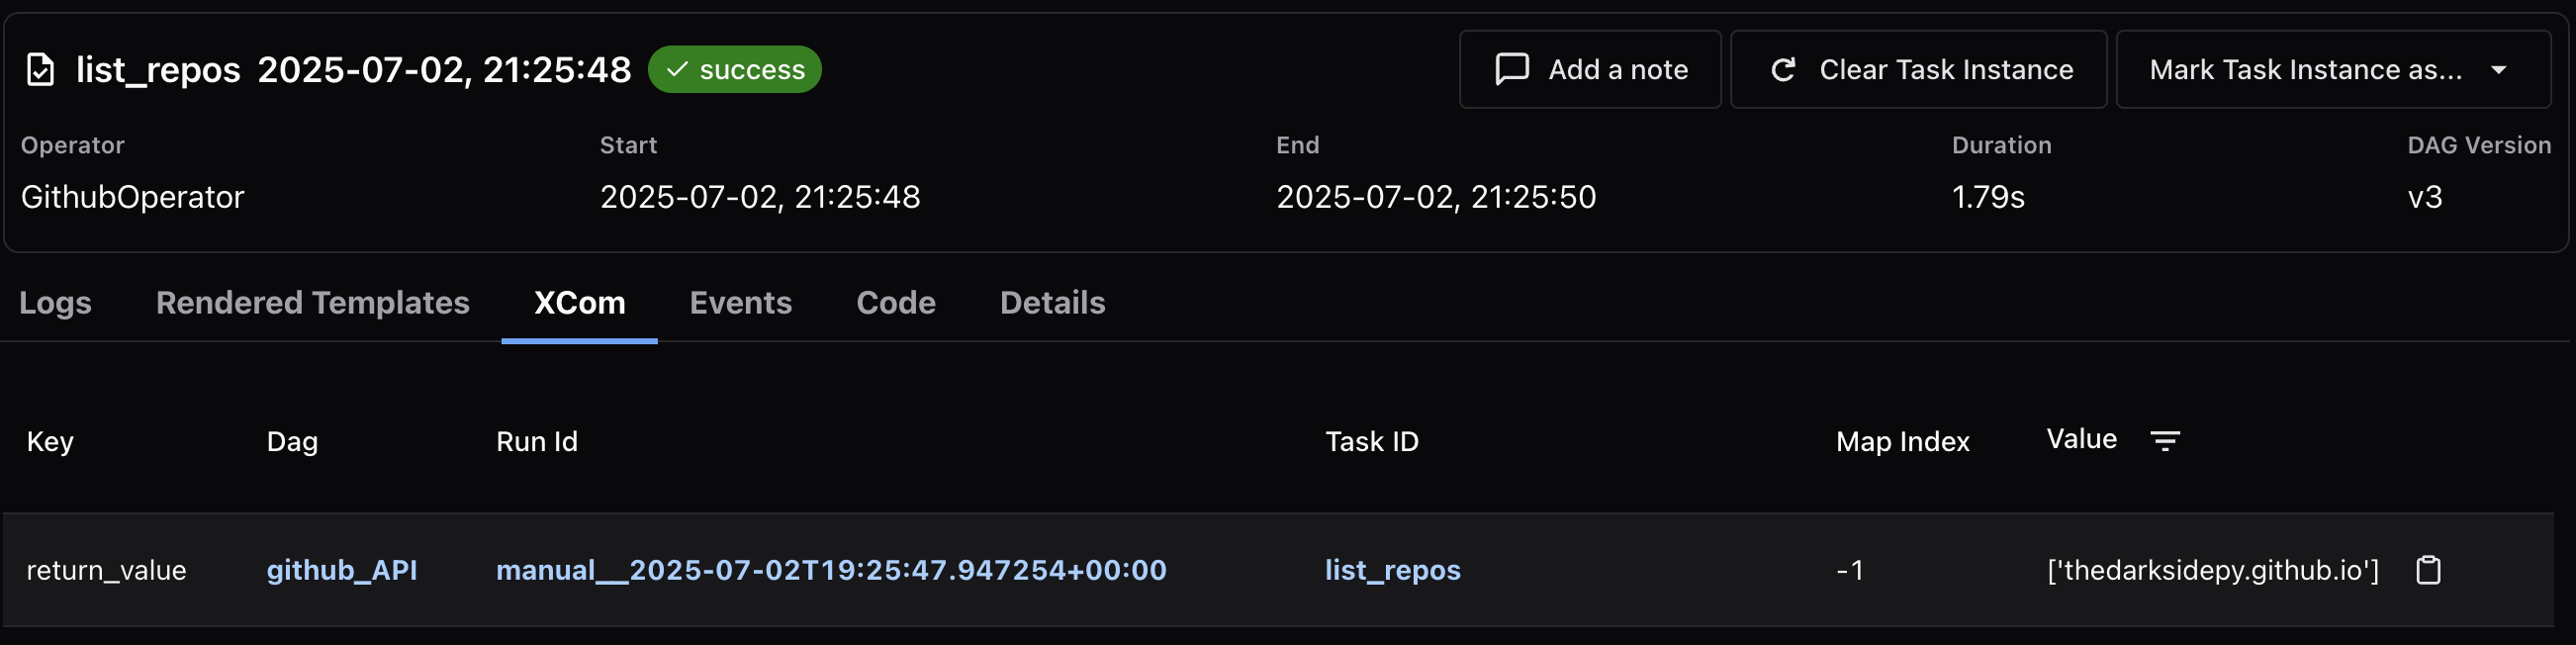This screenshot has width=2576, height=645.
Task: Expand the Mark Task Instance as dropdown arrow
Action: click(2498, 70)
